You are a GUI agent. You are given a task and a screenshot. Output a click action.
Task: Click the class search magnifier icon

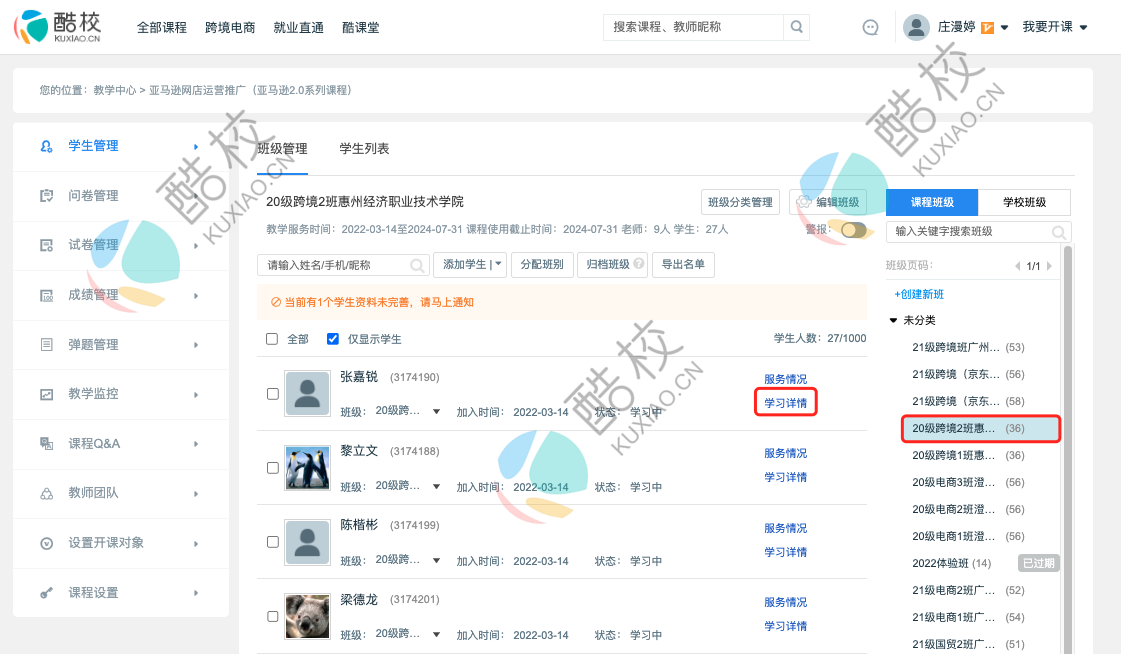tap(1059, 232)
